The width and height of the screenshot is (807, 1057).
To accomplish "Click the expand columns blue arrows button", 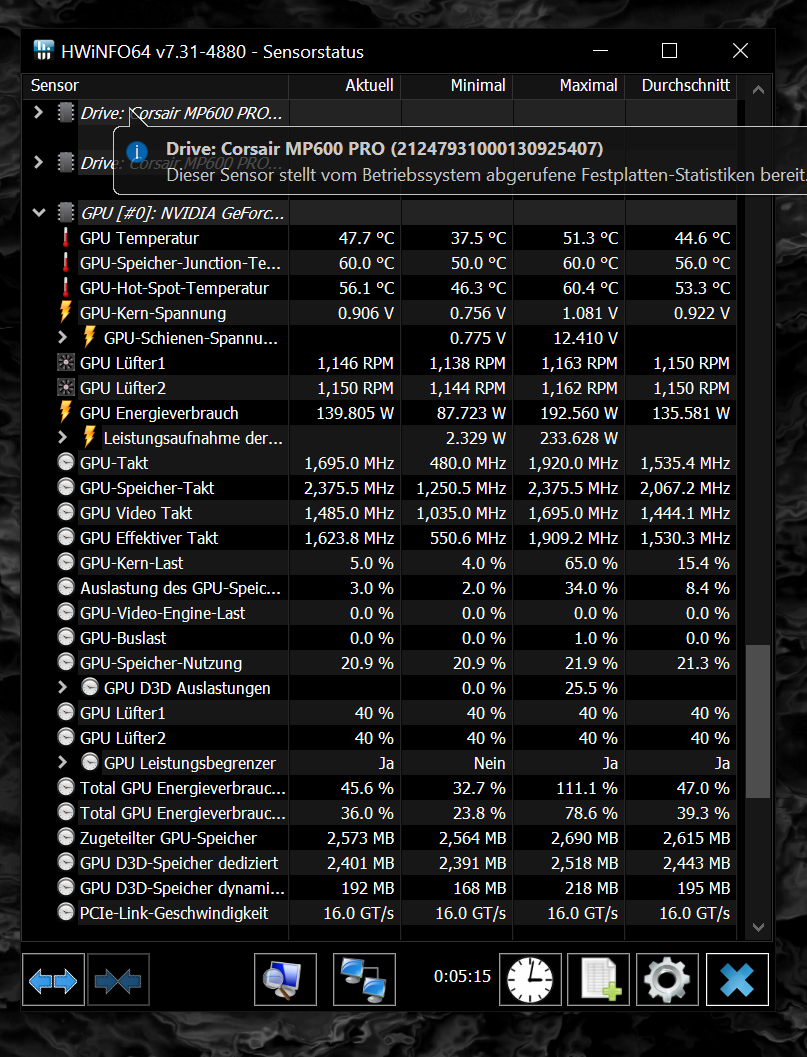I will (53, 980).
